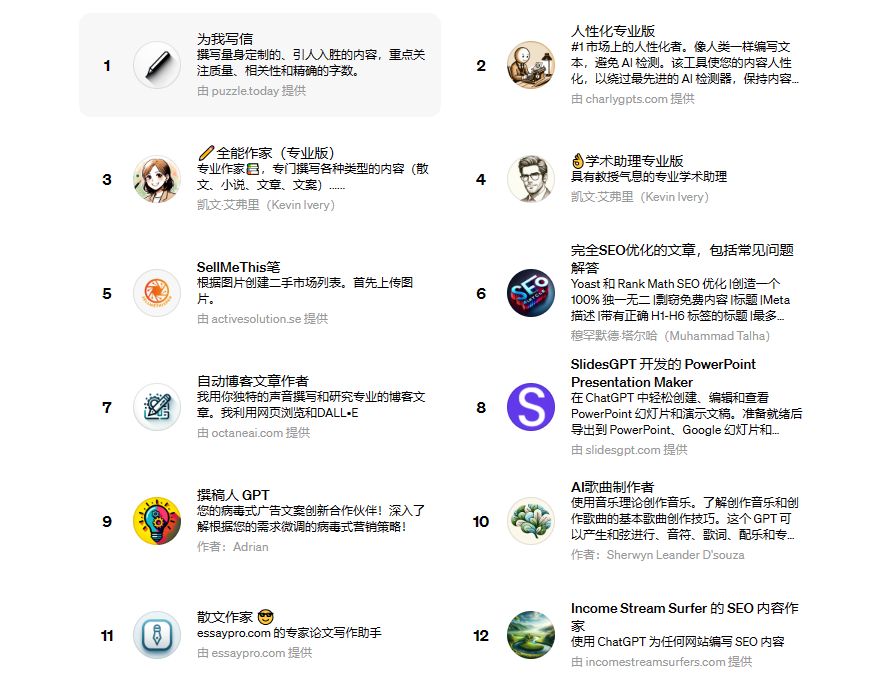
Task: Click the 由 essaypro.com 提供 attribution
Action: point(255,653)
